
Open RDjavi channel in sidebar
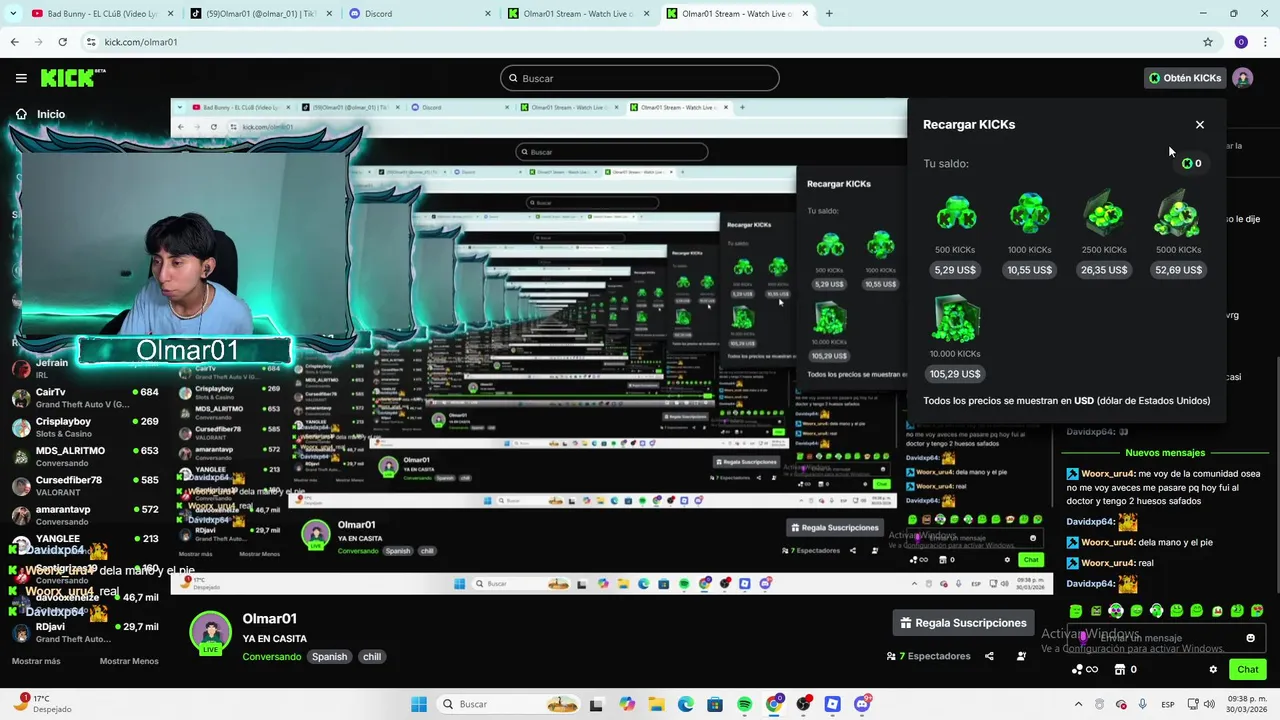pyautogui.click(x=85, y=632)
